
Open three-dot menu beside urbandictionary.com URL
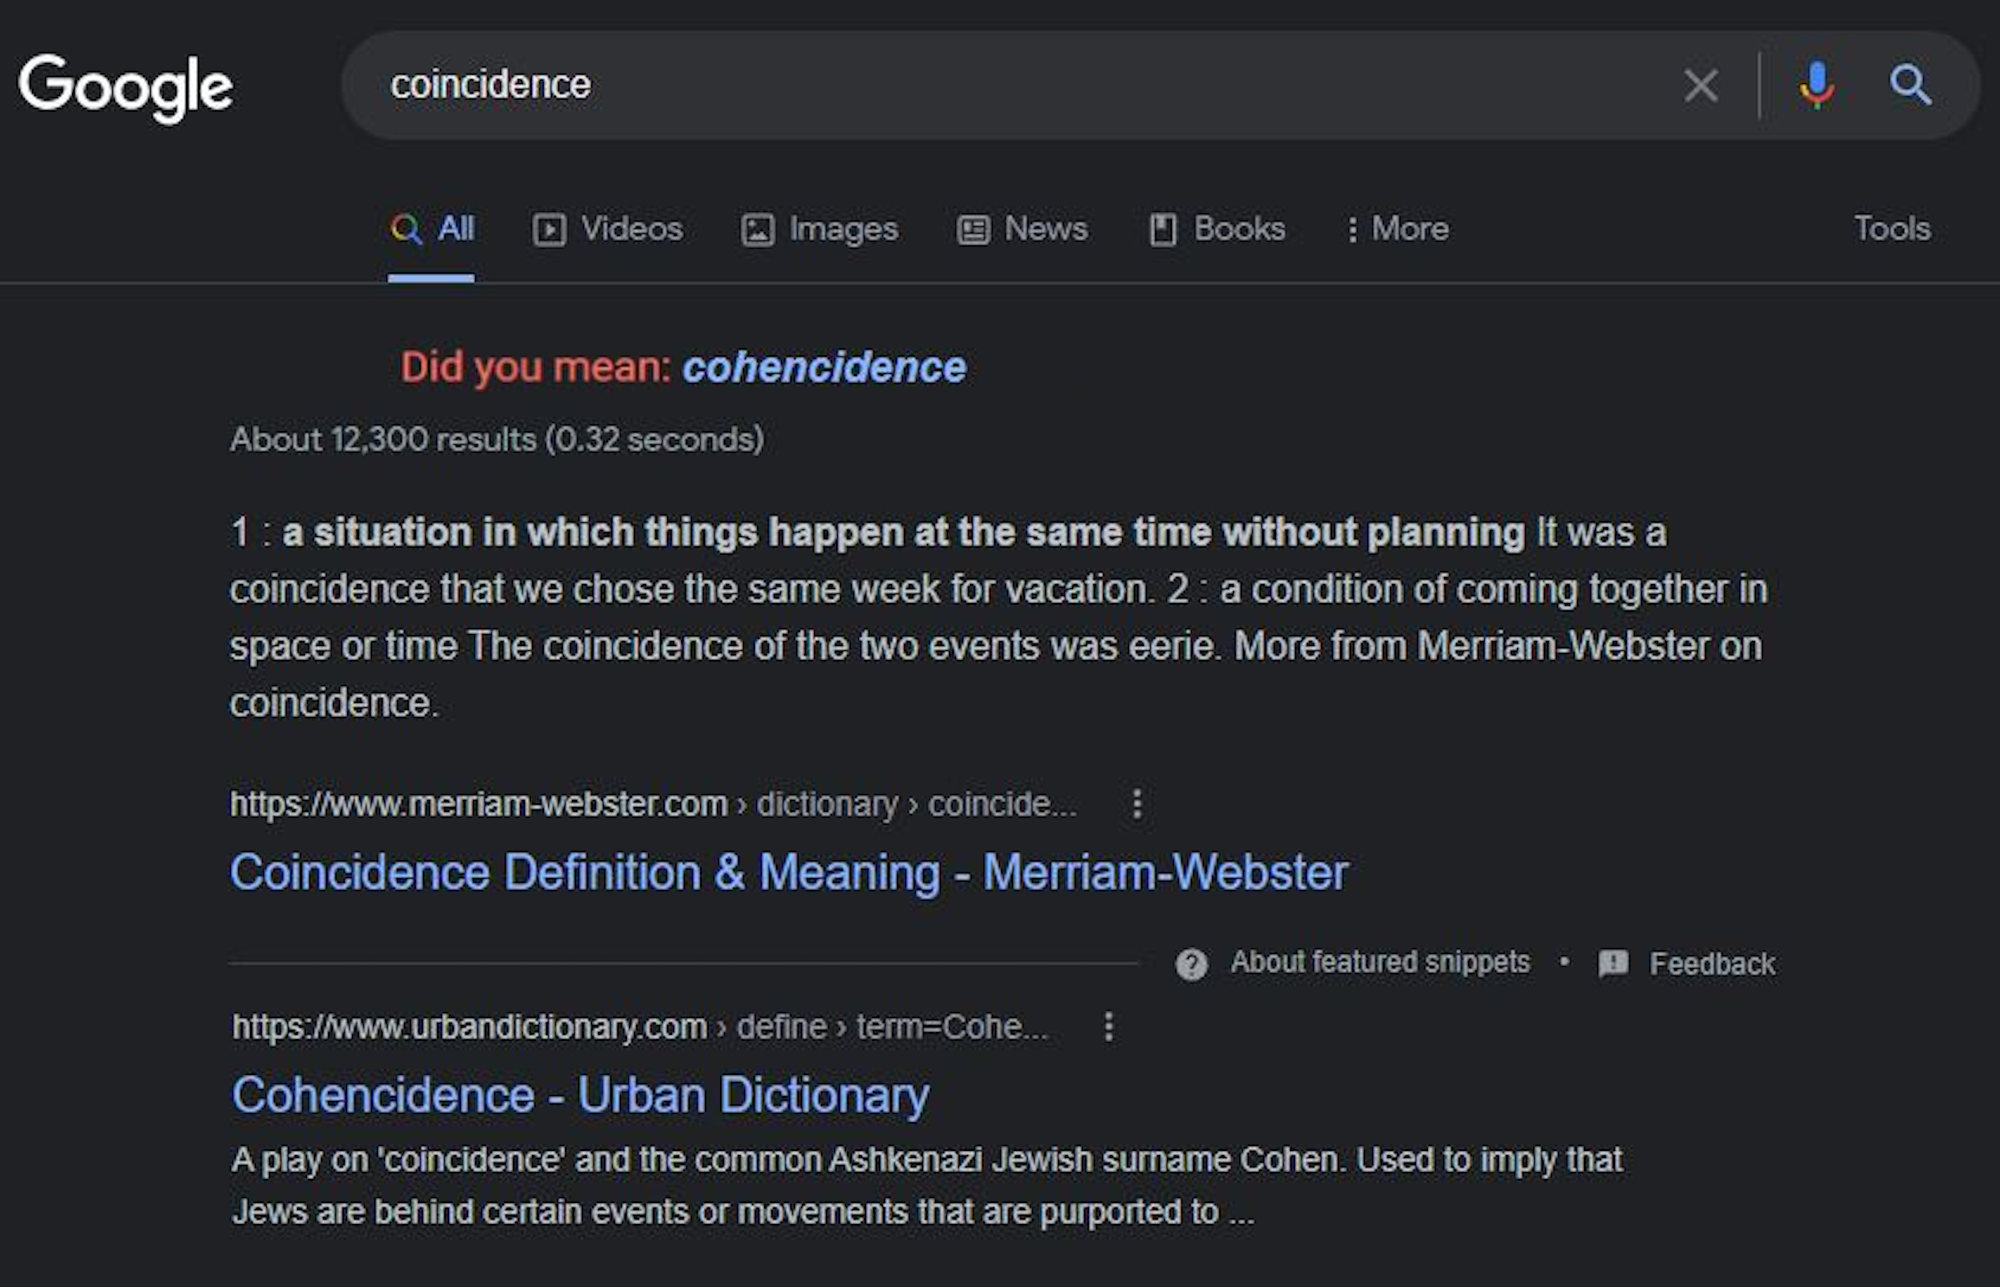(x=1108, y=1027)
